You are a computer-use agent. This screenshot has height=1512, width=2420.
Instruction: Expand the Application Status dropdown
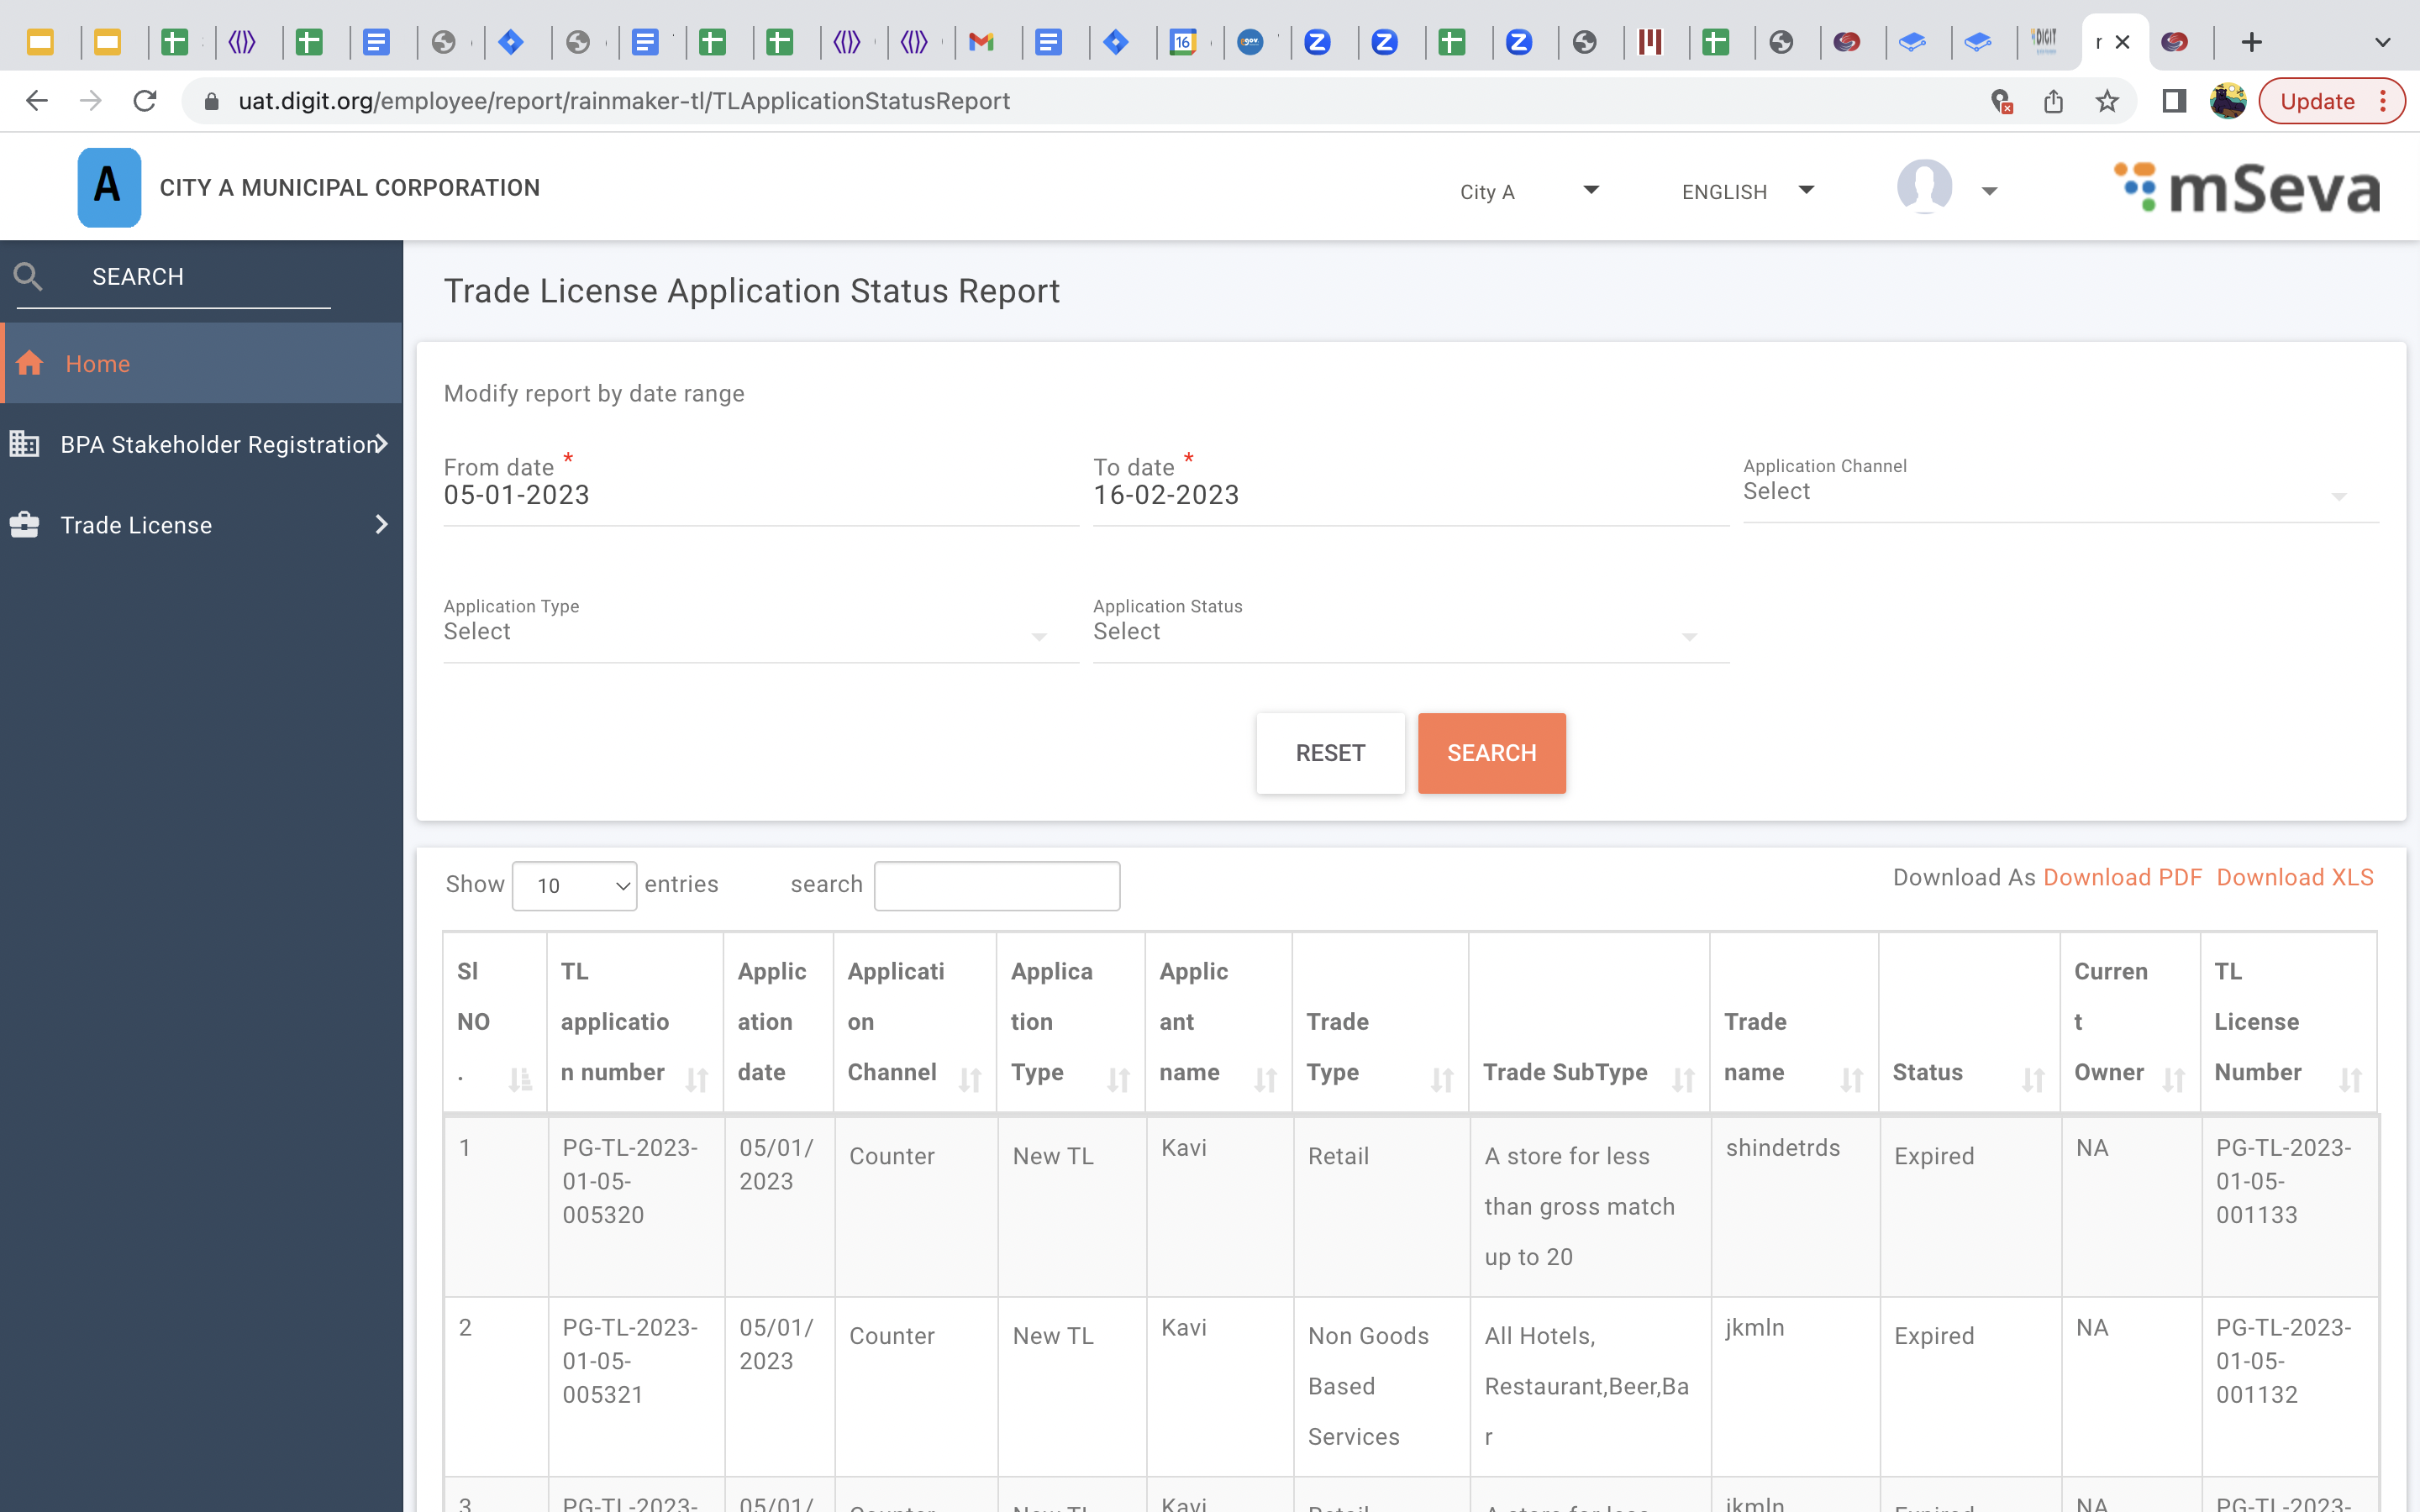(1410, 632)
